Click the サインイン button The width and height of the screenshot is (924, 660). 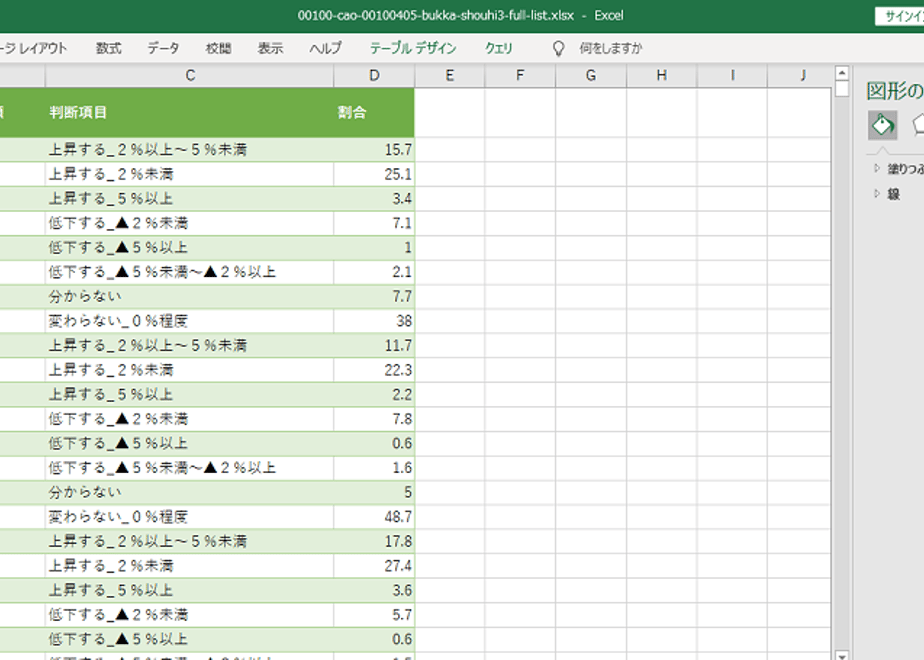coord(900,16)
